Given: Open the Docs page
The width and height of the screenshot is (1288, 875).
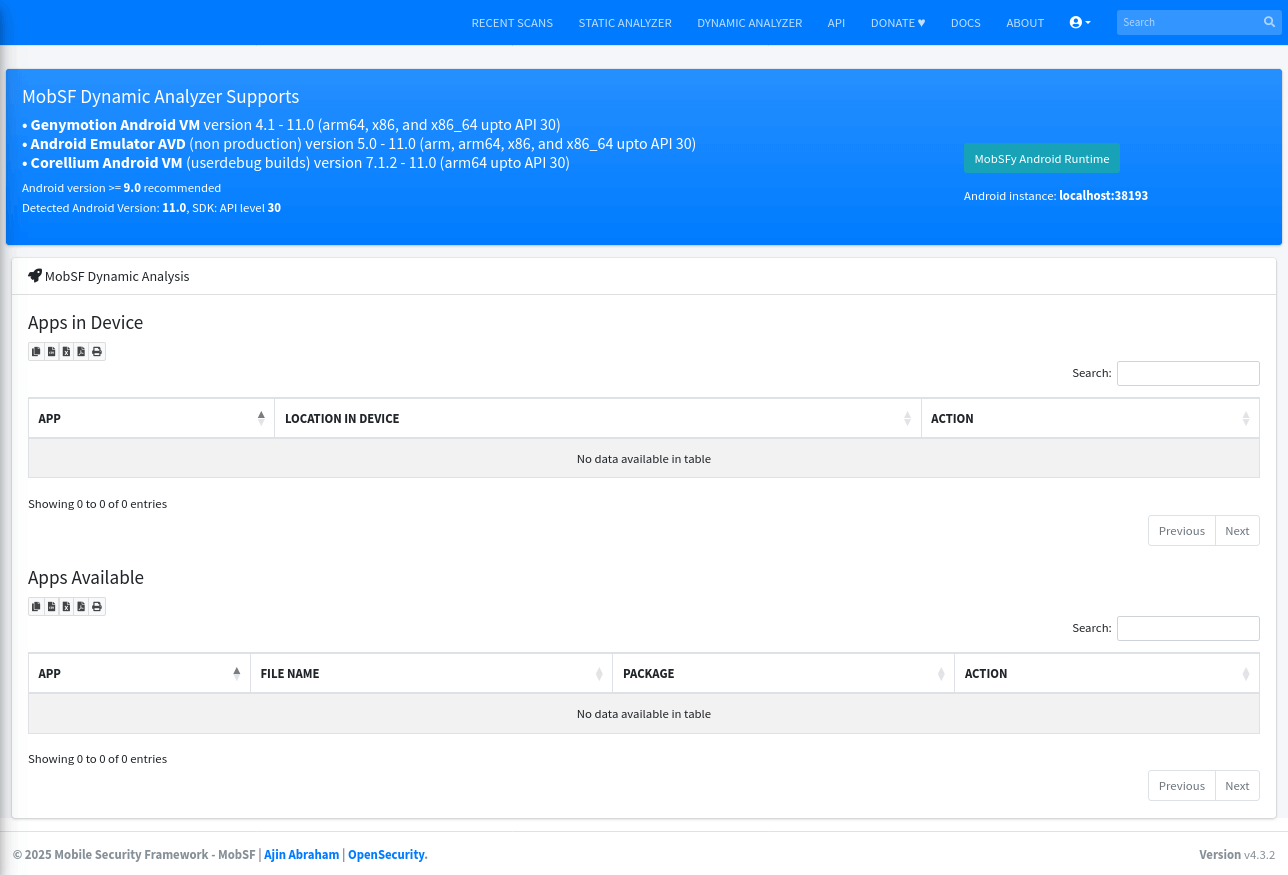Looking at the screenshot, I should tap(965, 23).
